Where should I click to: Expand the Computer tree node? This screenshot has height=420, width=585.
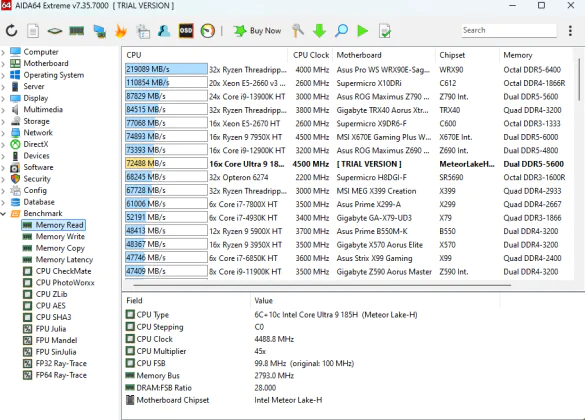[3, 52]
